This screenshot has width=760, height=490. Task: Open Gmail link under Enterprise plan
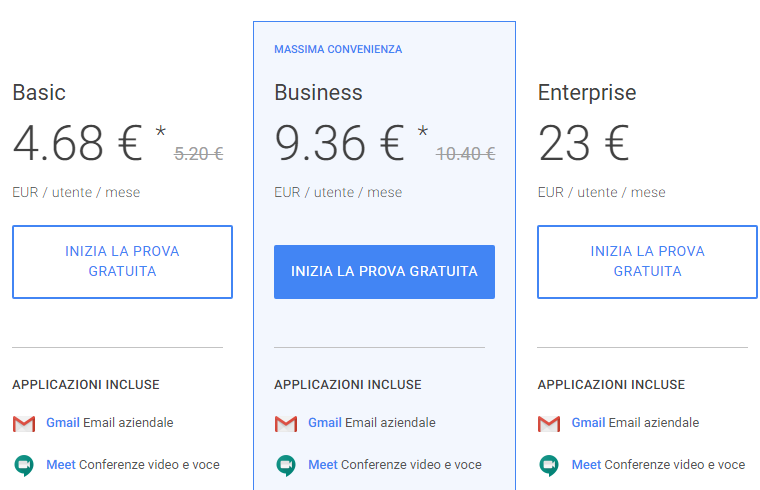point(588,423)
